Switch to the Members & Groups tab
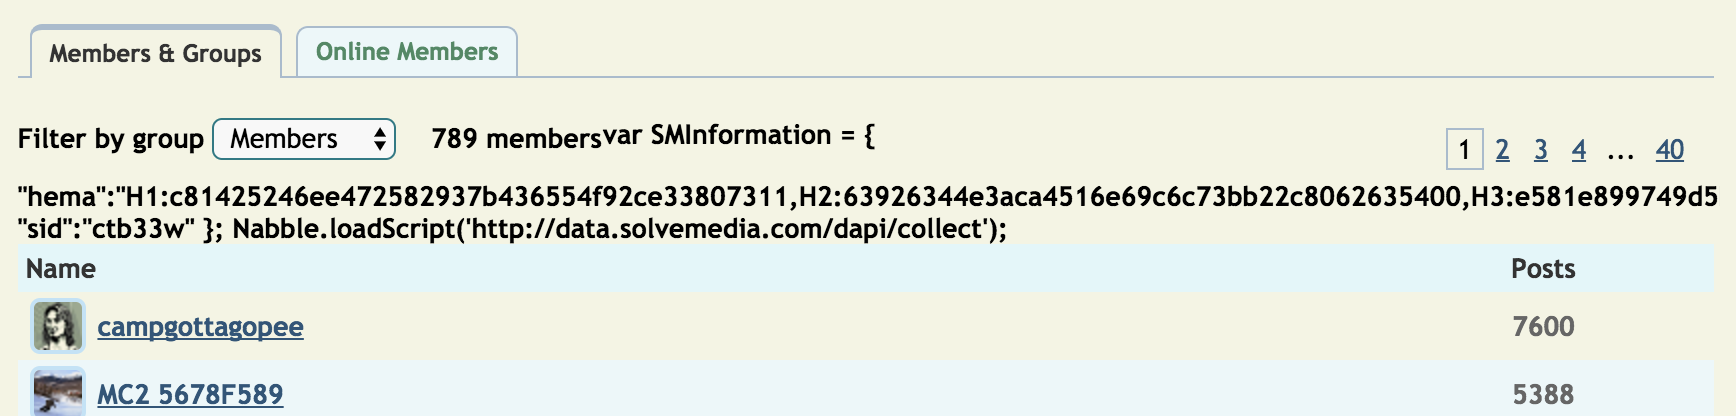 (155, 53)
